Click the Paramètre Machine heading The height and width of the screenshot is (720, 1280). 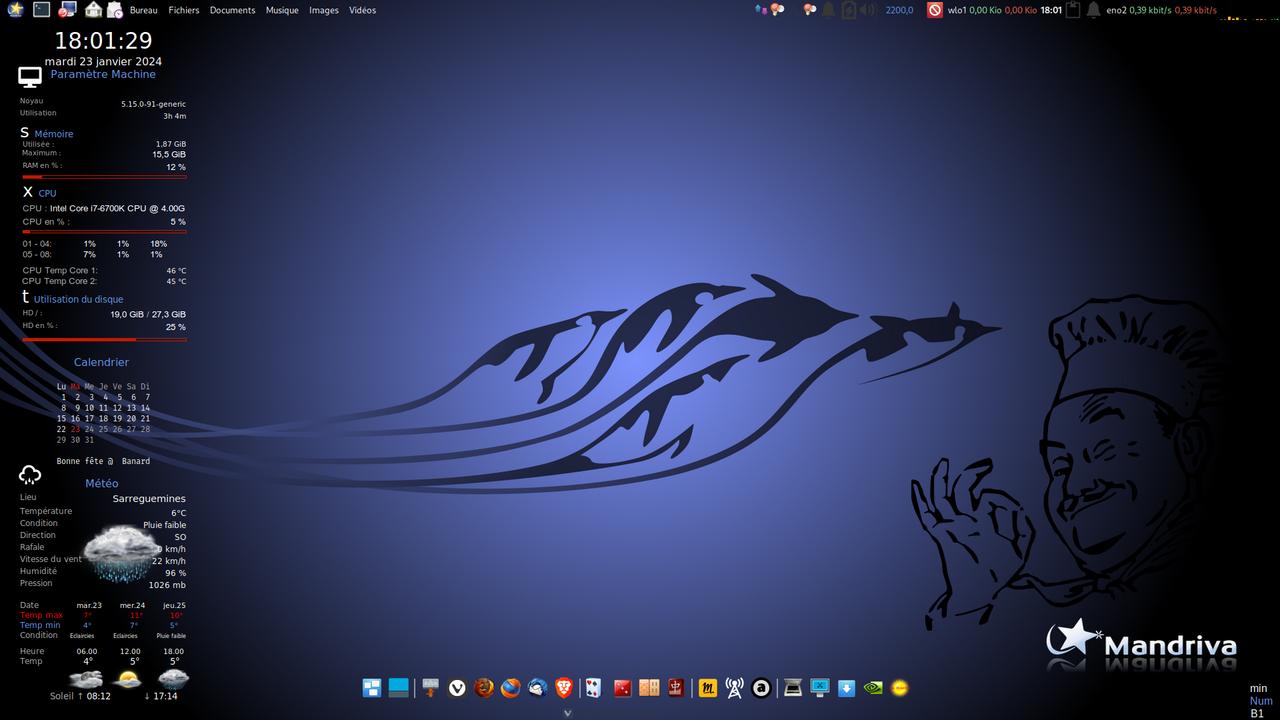pos(103,74)
